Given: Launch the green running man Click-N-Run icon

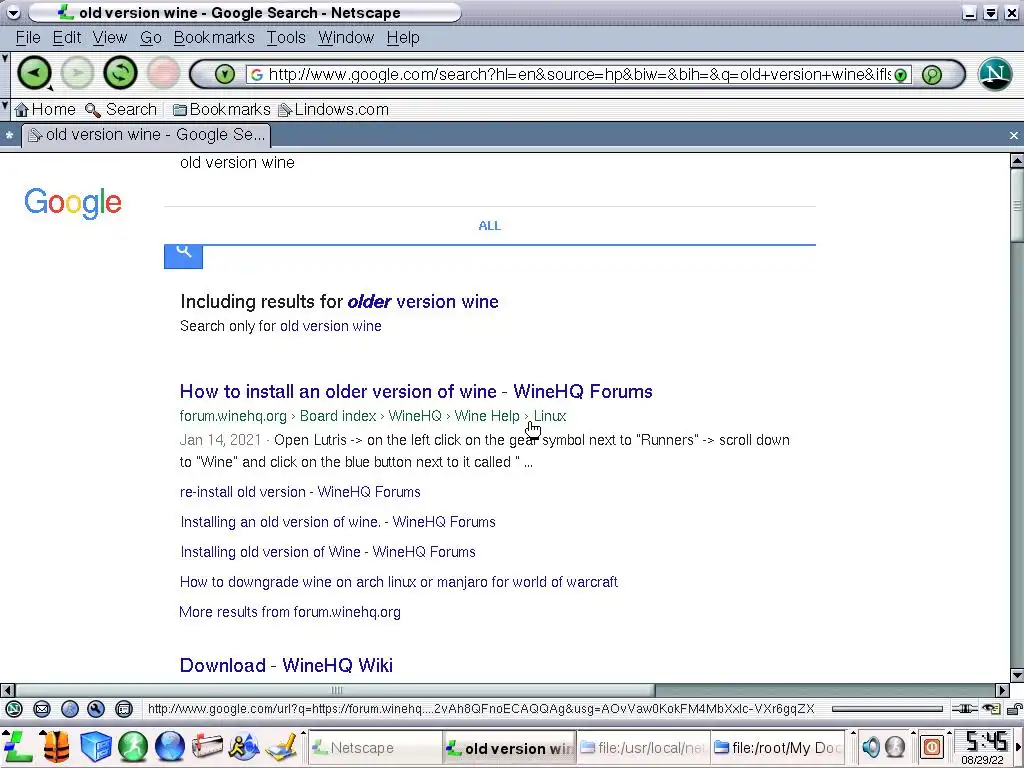Looking at the screenshot, I should click(x=133, y=746).
